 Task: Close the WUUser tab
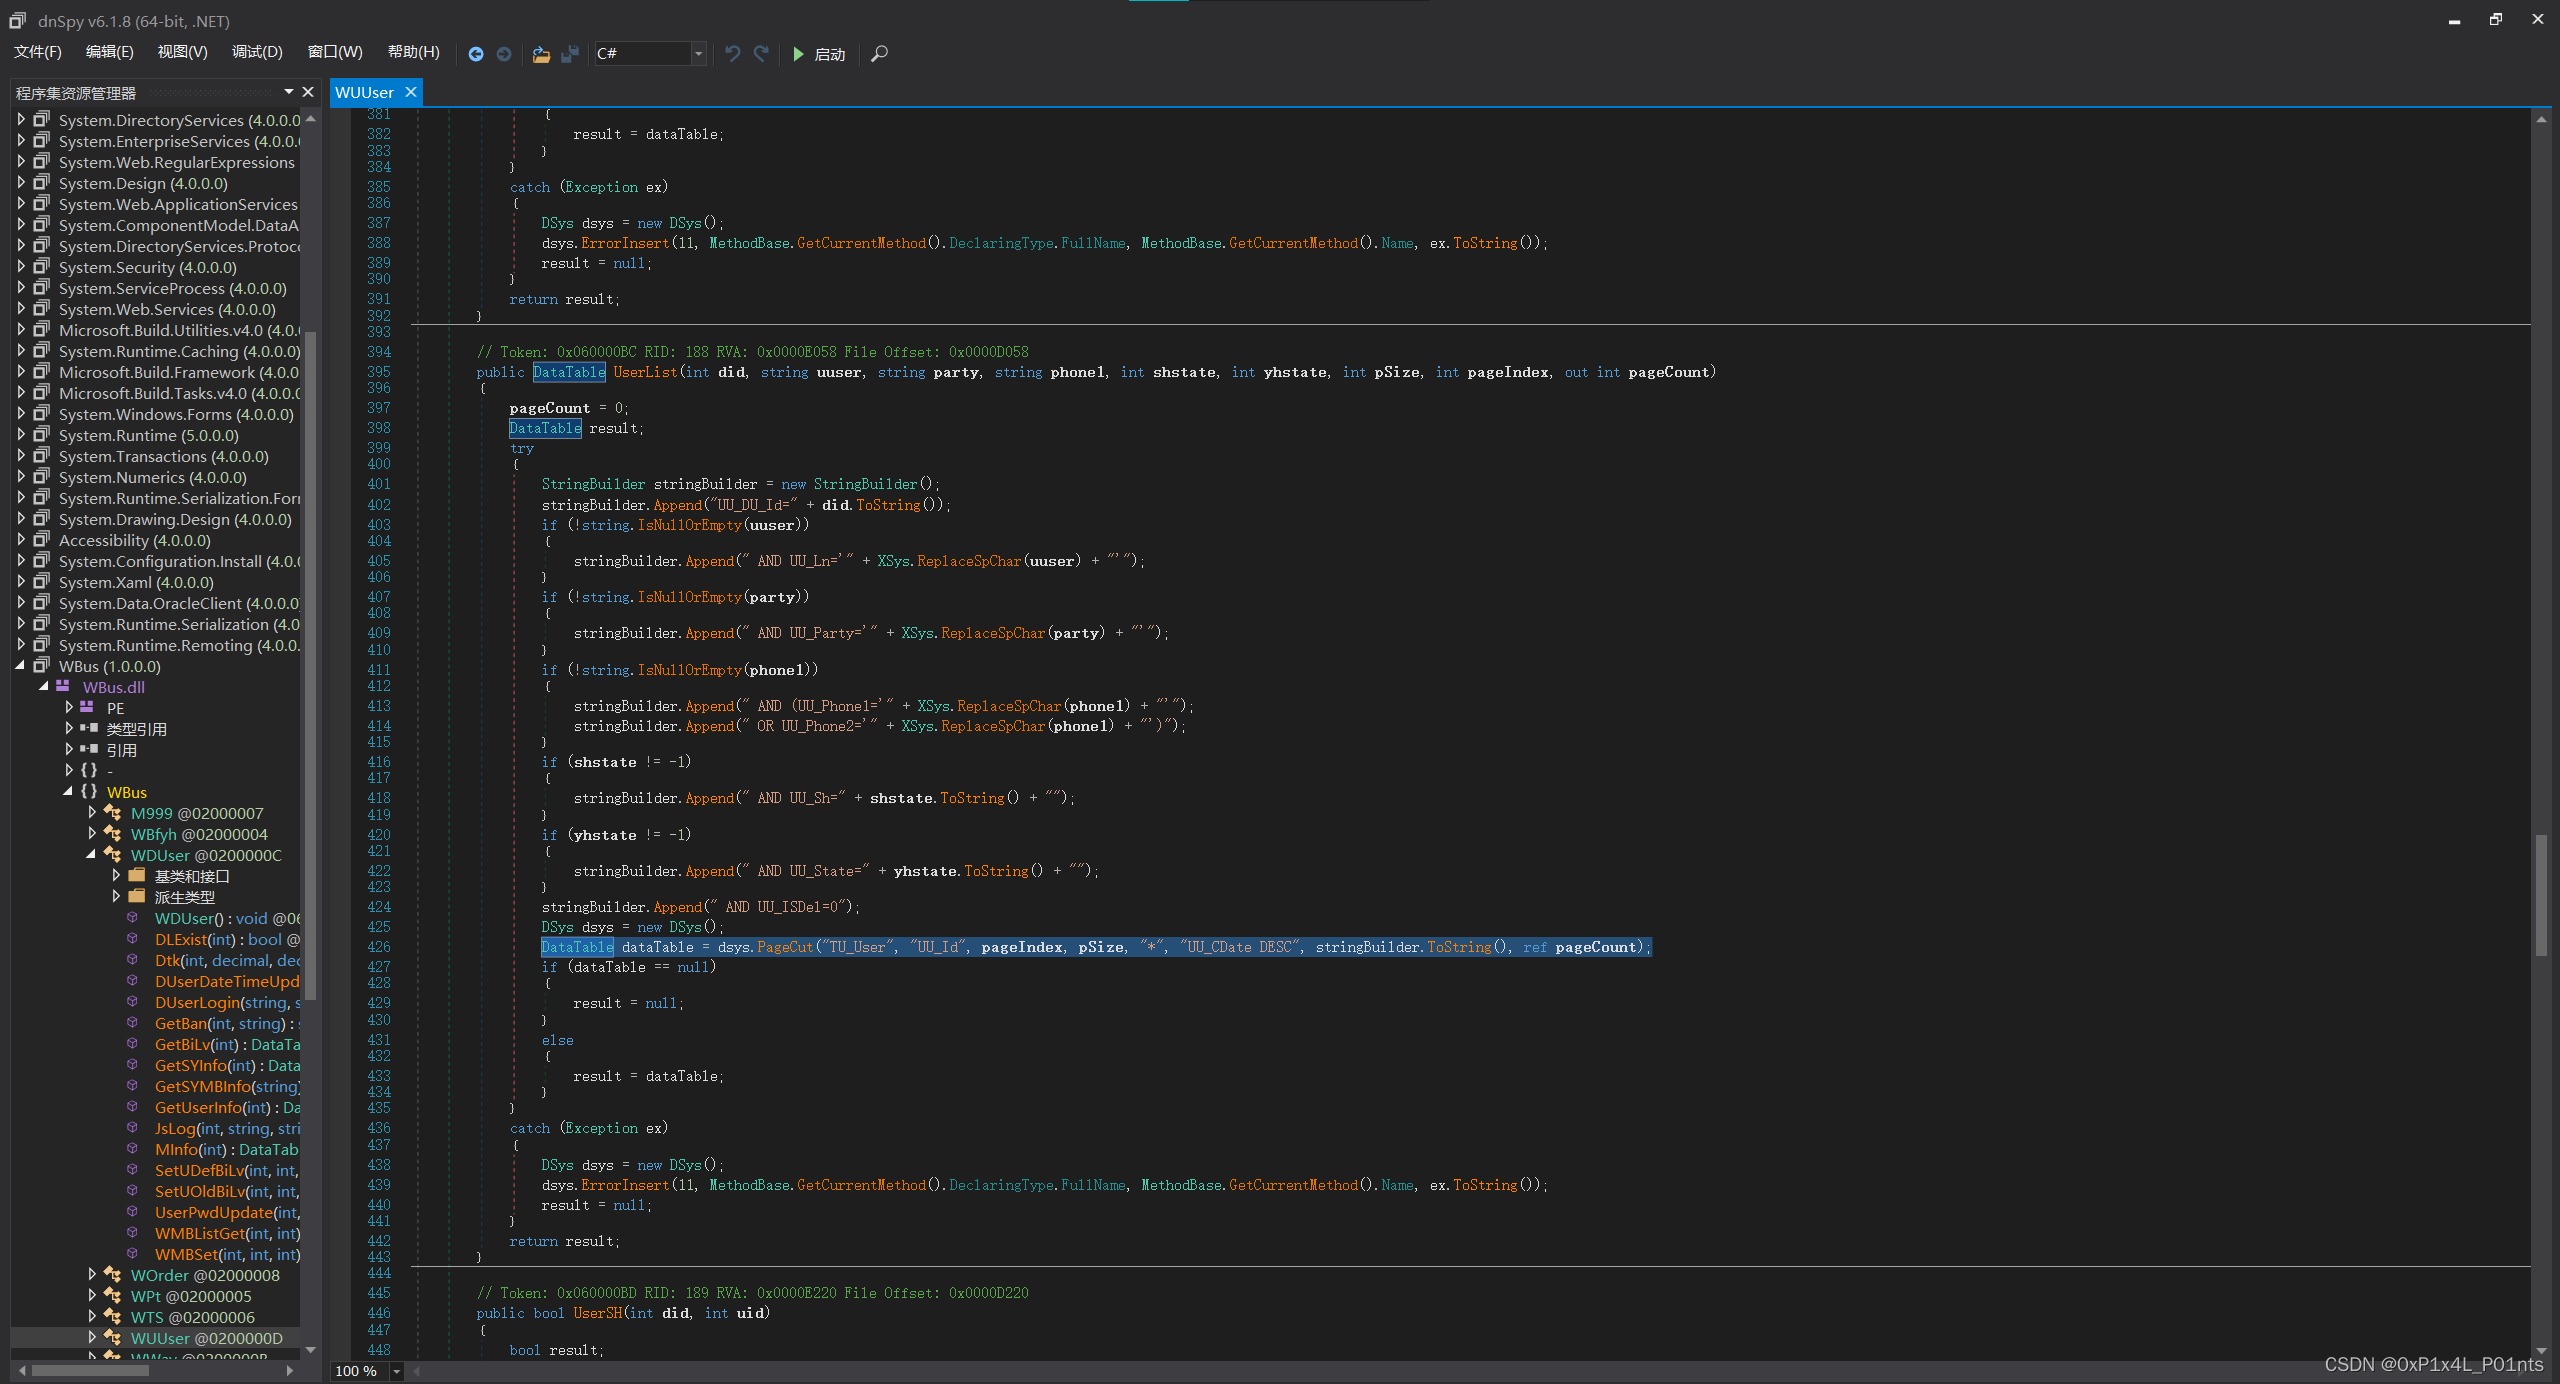click(410, 92)
